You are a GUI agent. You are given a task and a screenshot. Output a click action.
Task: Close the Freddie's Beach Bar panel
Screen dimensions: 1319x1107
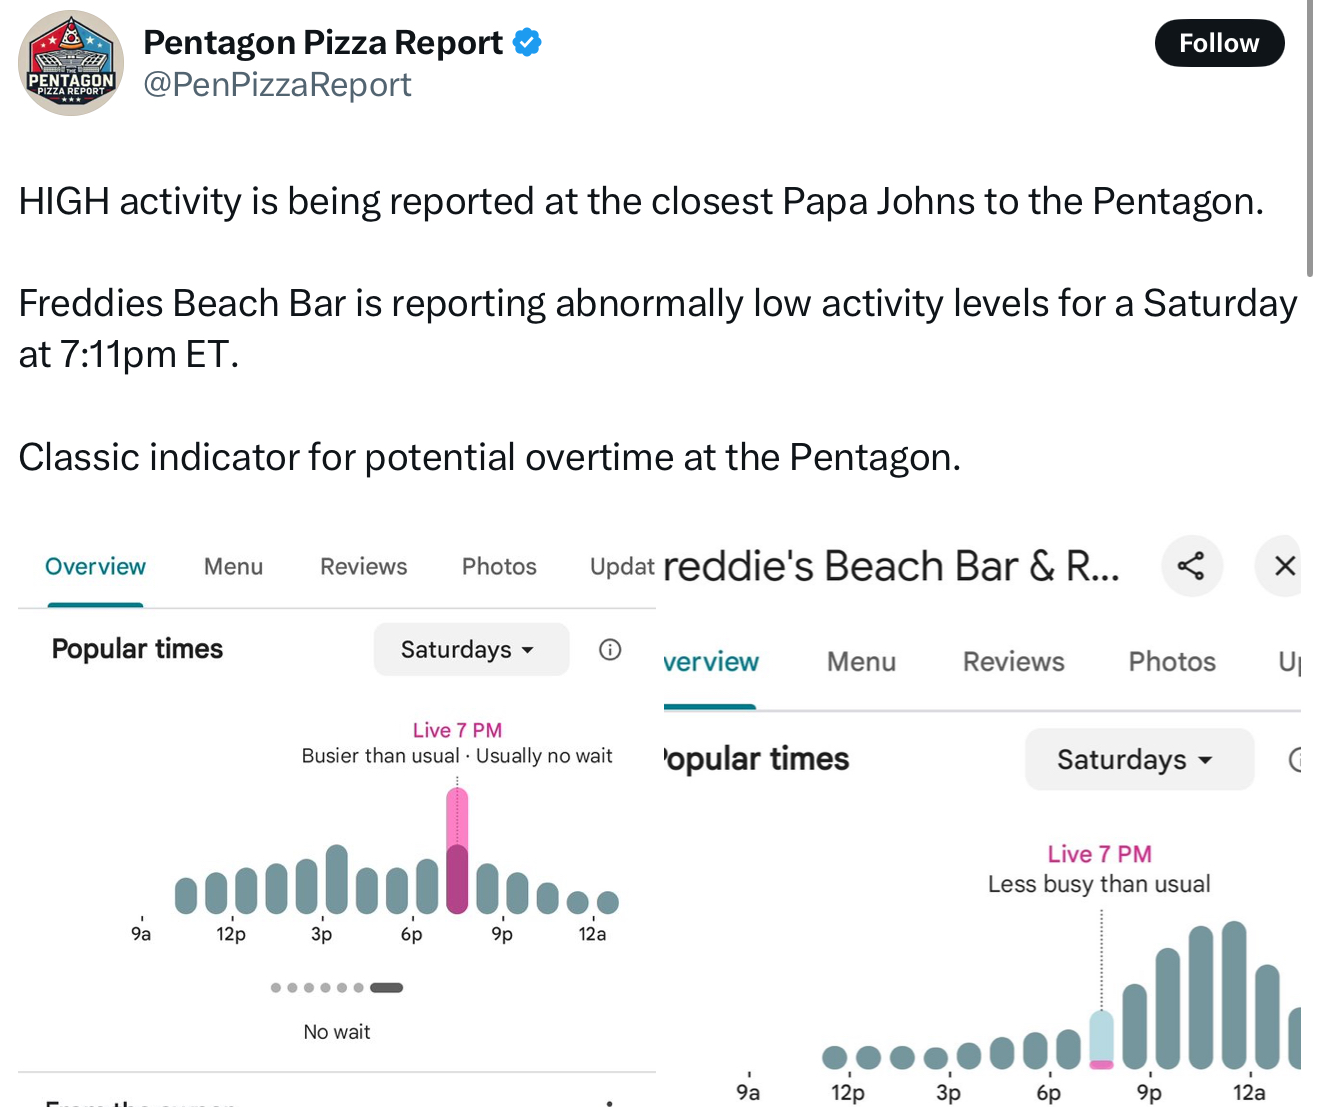click(1284, 566)
